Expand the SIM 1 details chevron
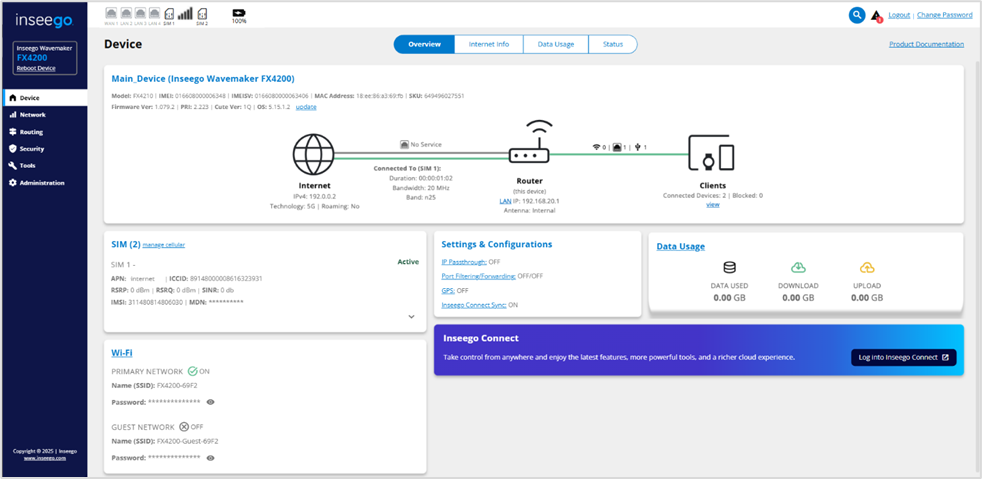The width and height of the screenshot is (982, 479). pos(411,316)
